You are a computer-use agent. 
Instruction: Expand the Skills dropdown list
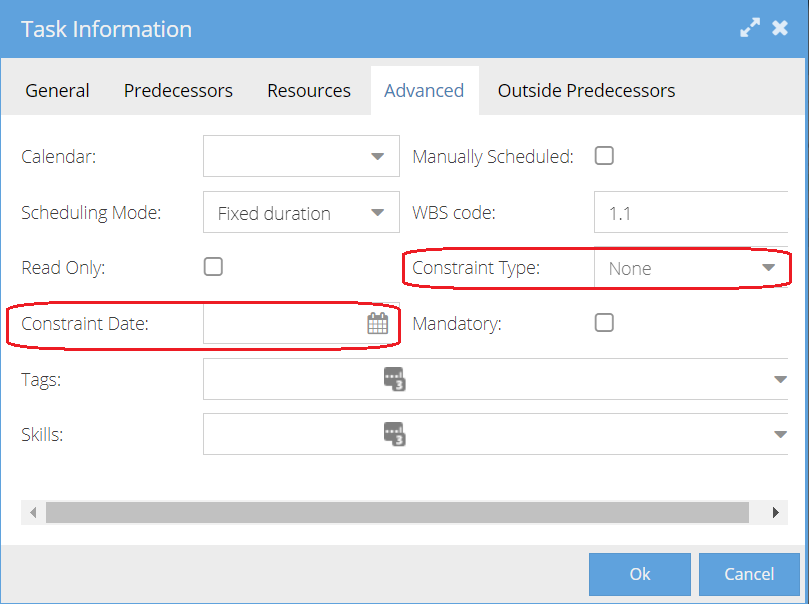[779, 434]
